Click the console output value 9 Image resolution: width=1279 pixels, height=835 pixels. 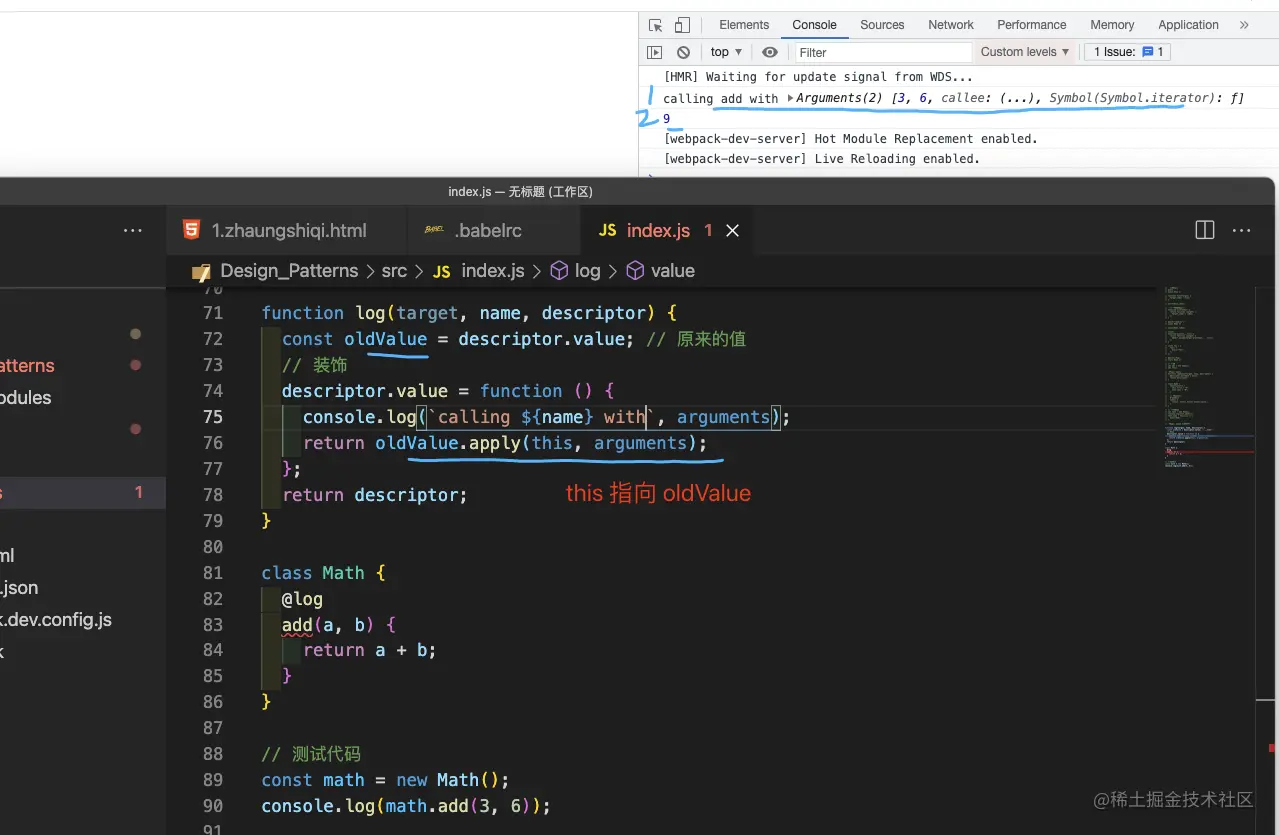pos(667,119)
